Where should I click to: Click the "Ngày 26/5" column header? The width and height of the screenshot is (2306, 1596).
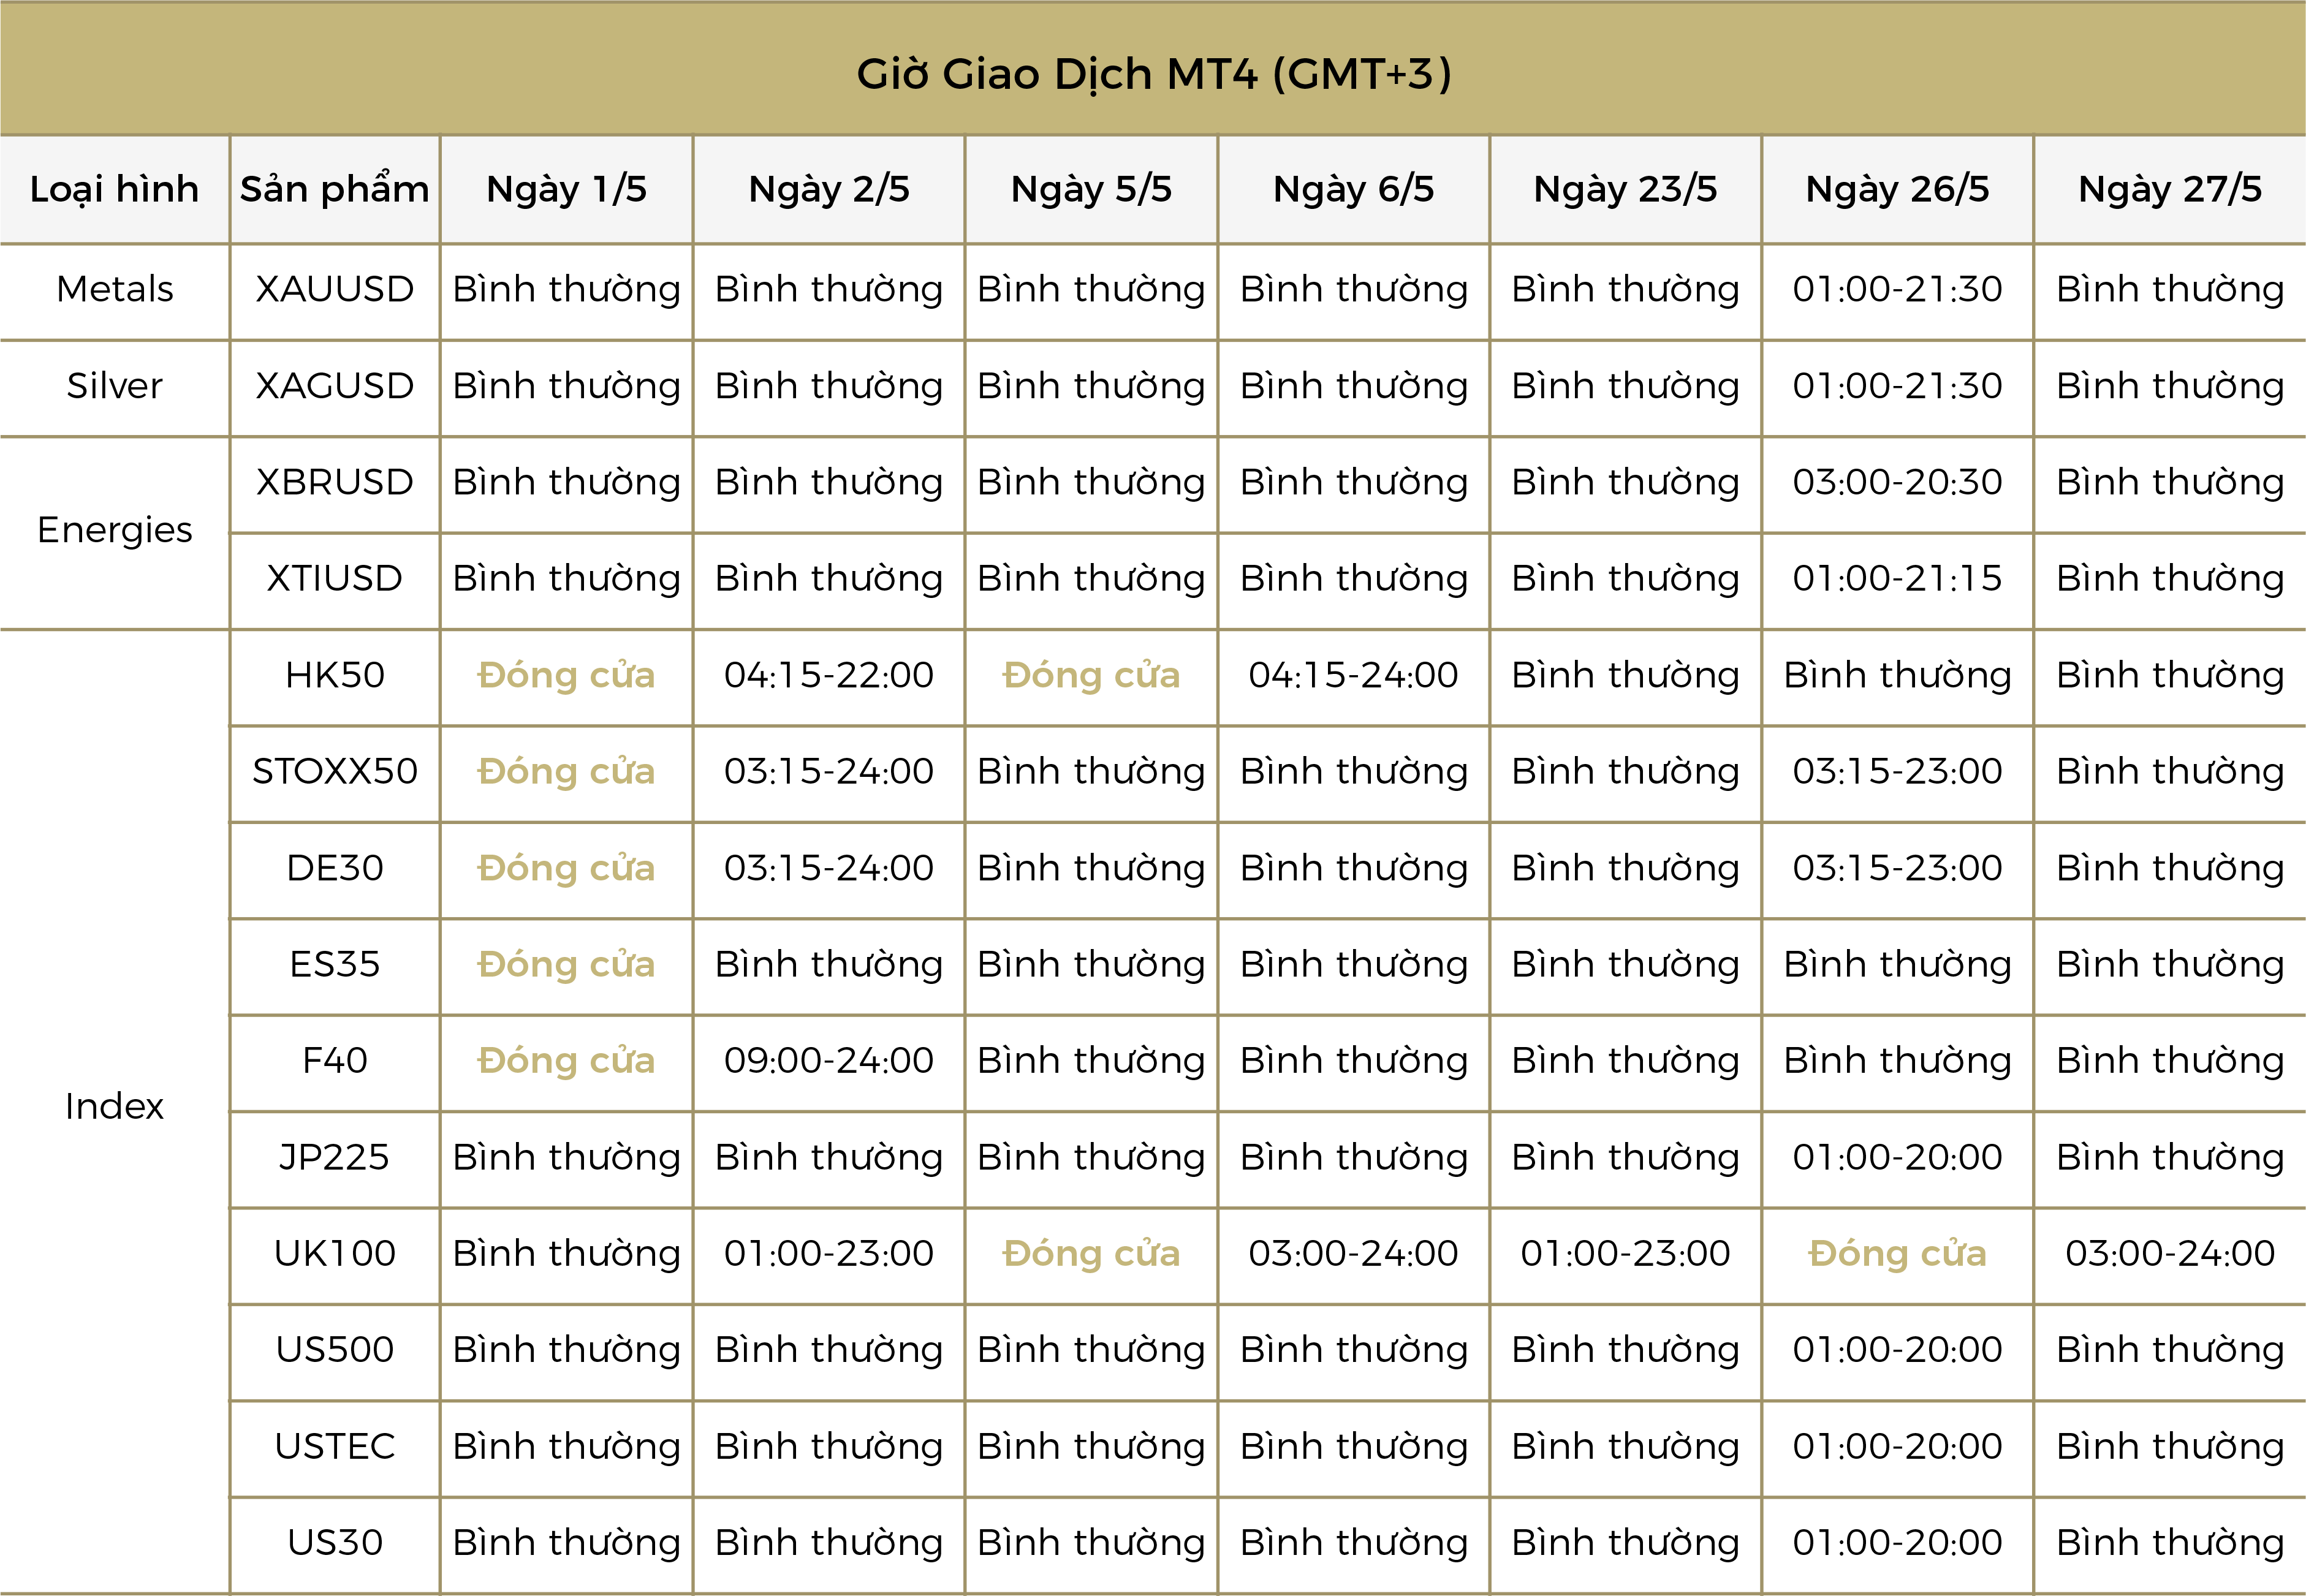[x=1898, y=189]
